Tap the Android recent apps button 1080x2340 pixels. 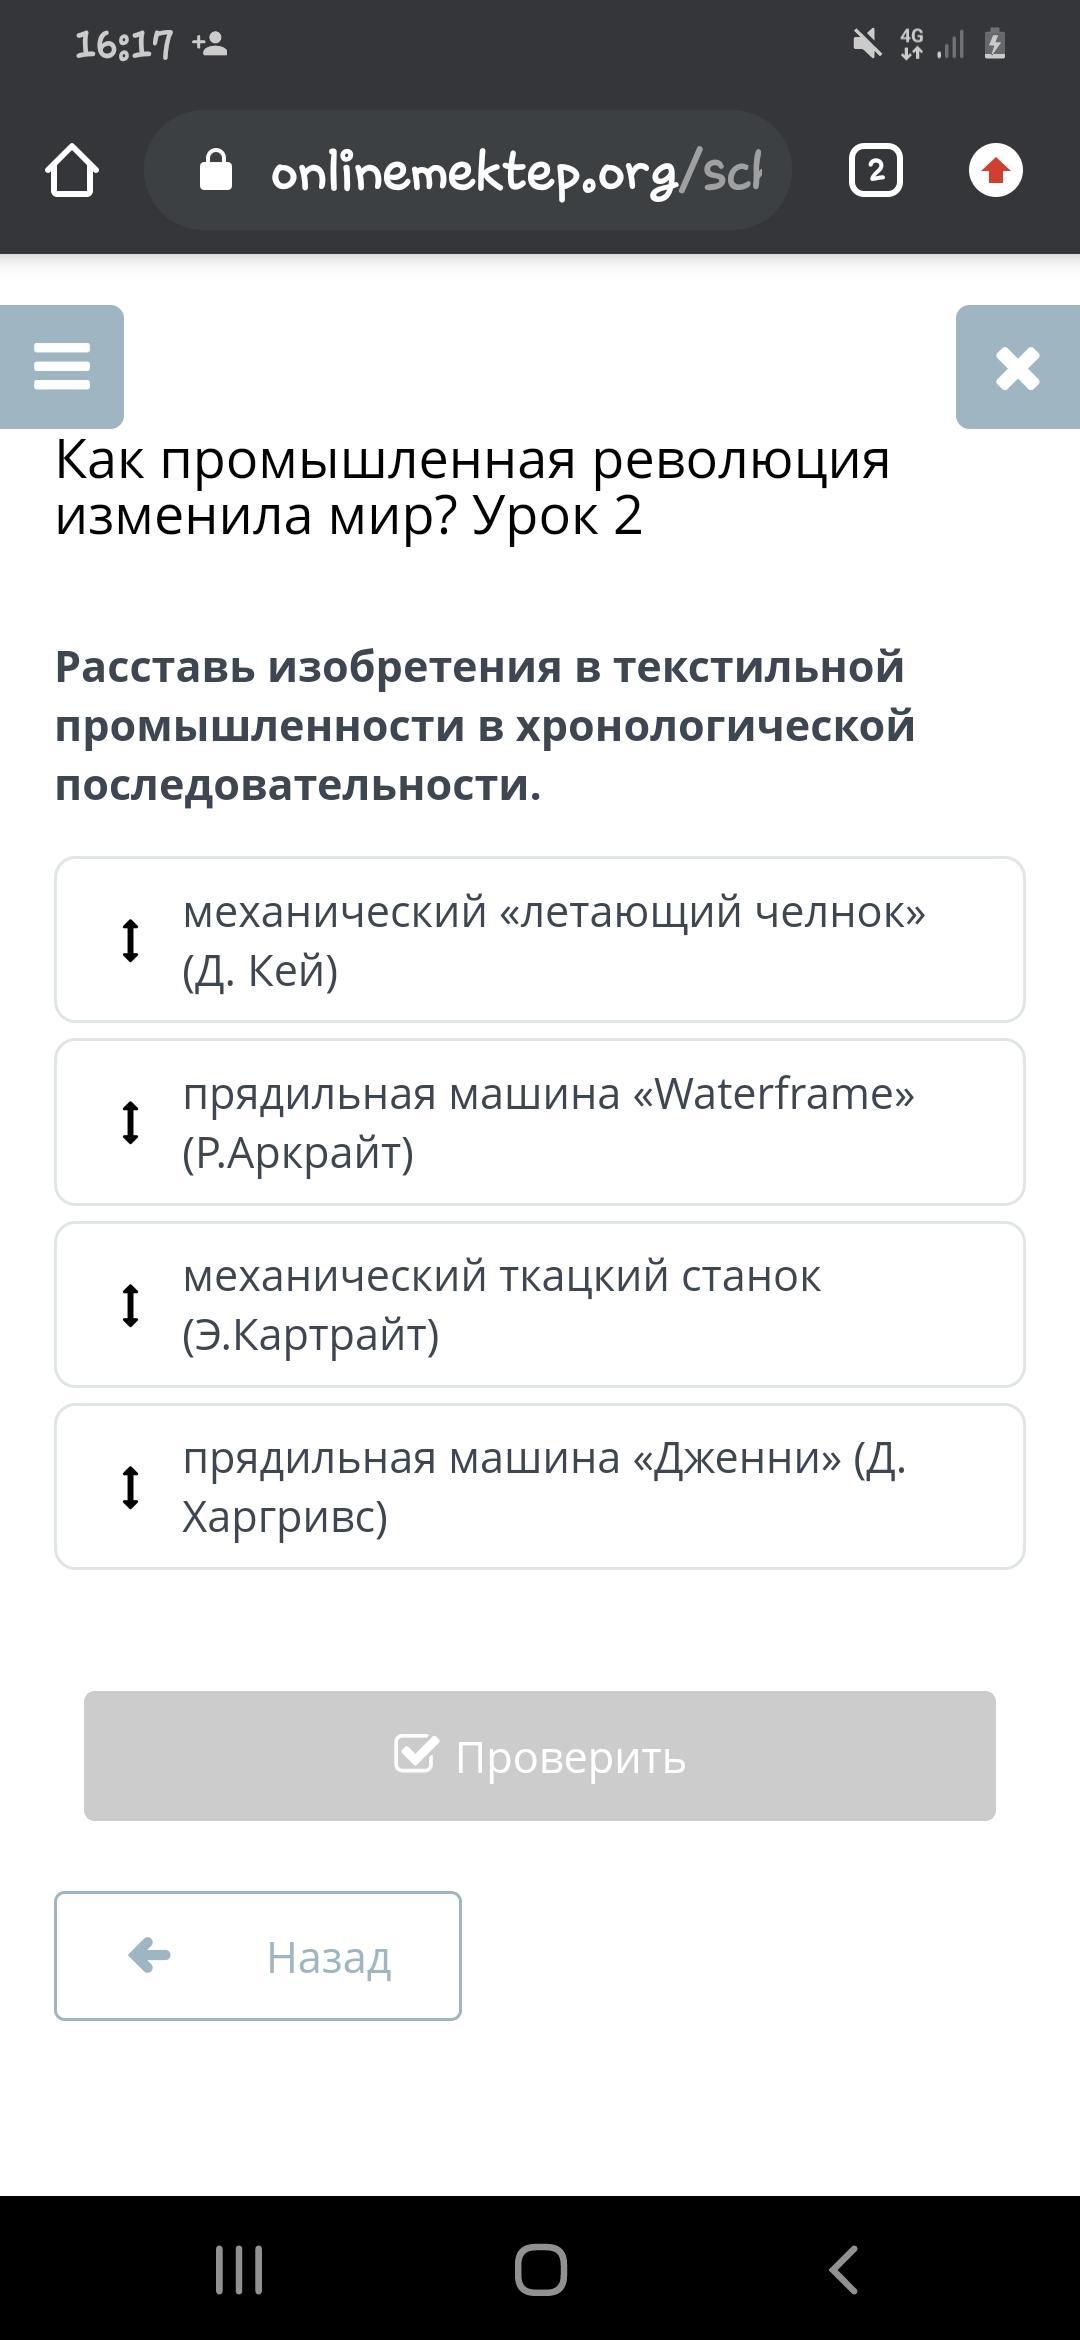coord(239,2269)
